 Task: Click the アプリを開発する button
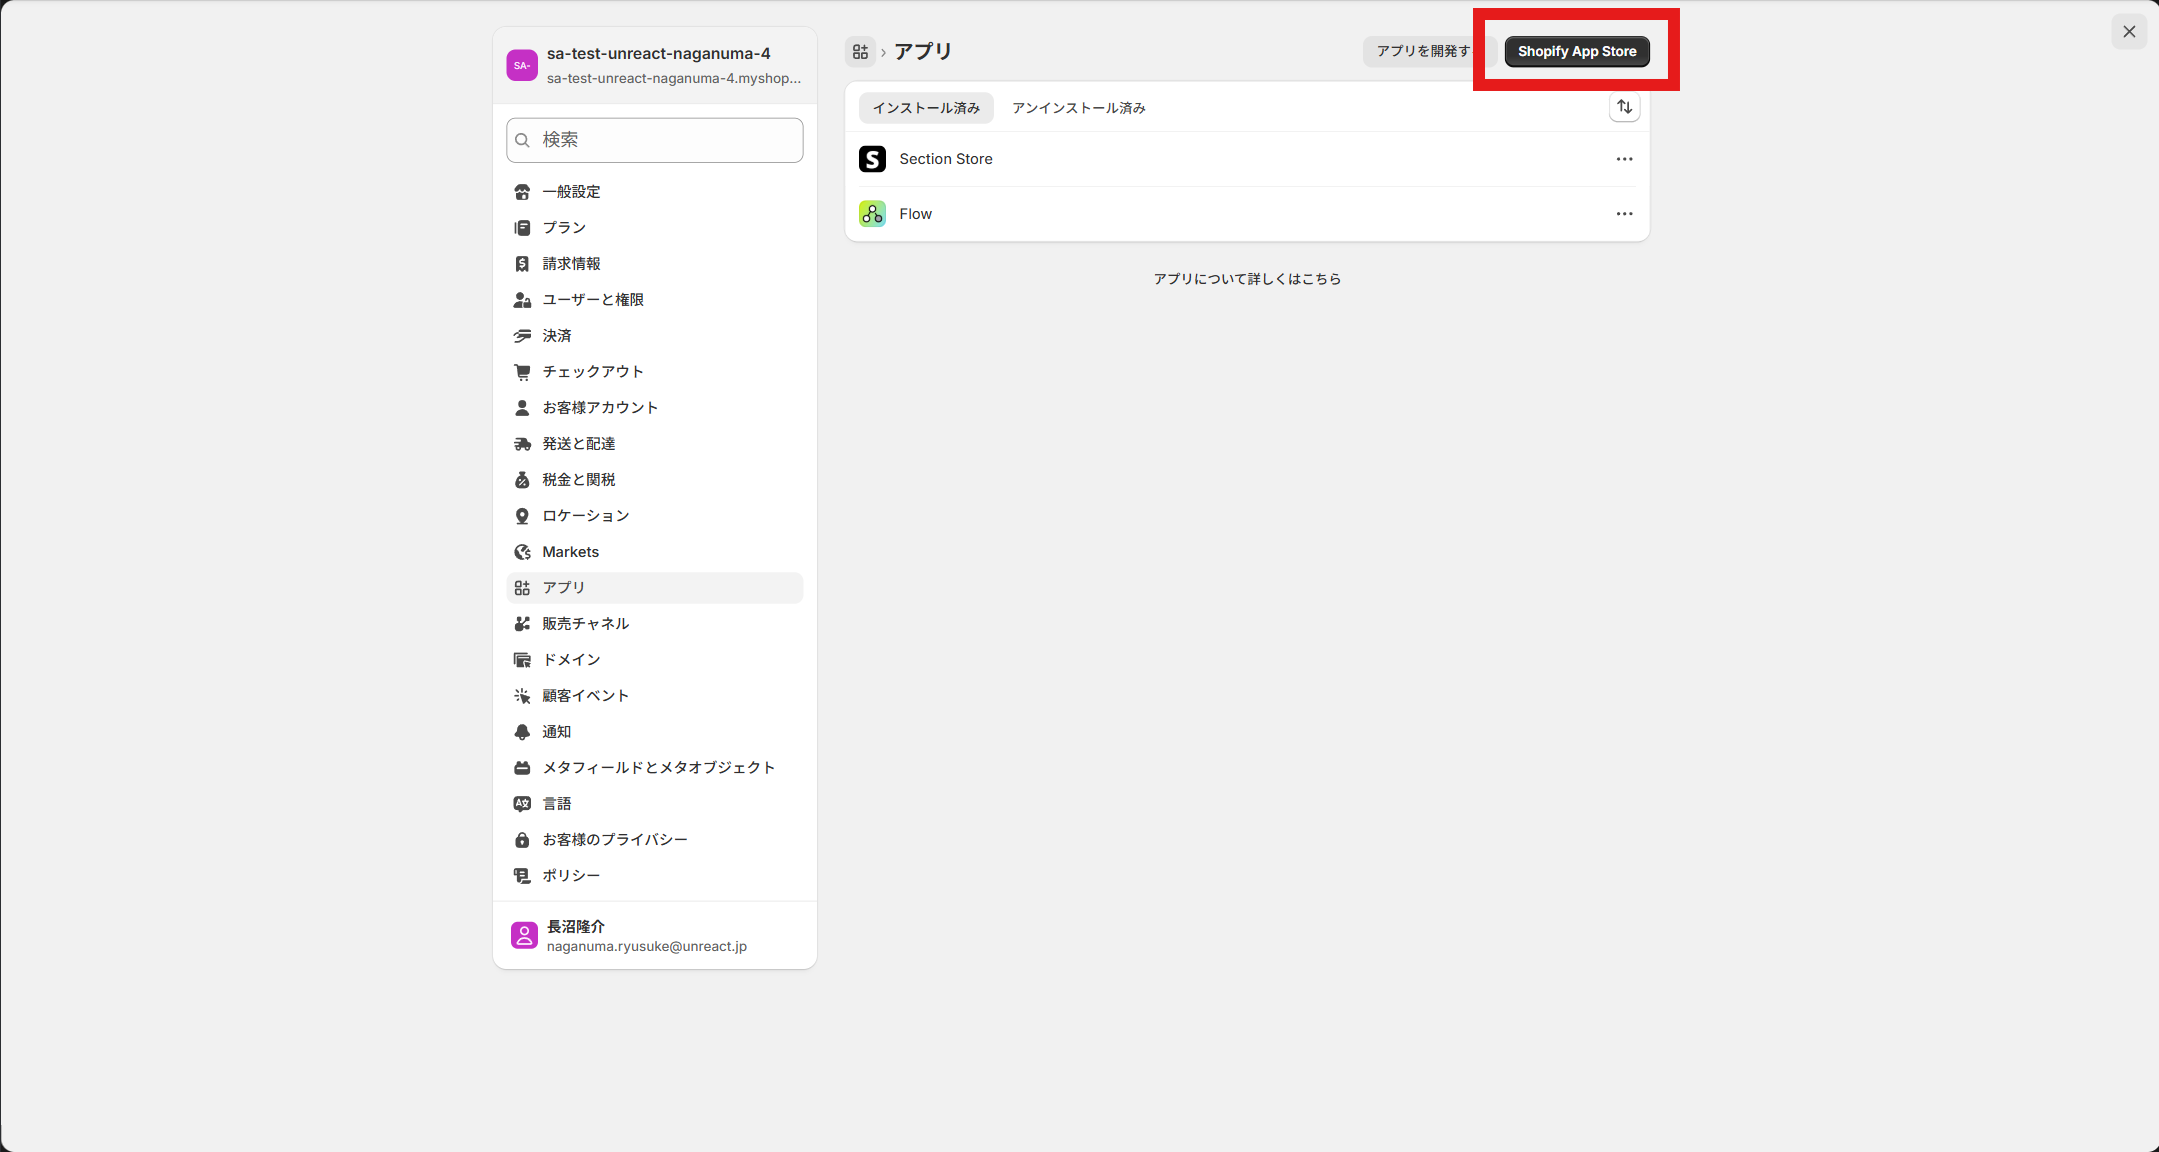click(1425, 51)
